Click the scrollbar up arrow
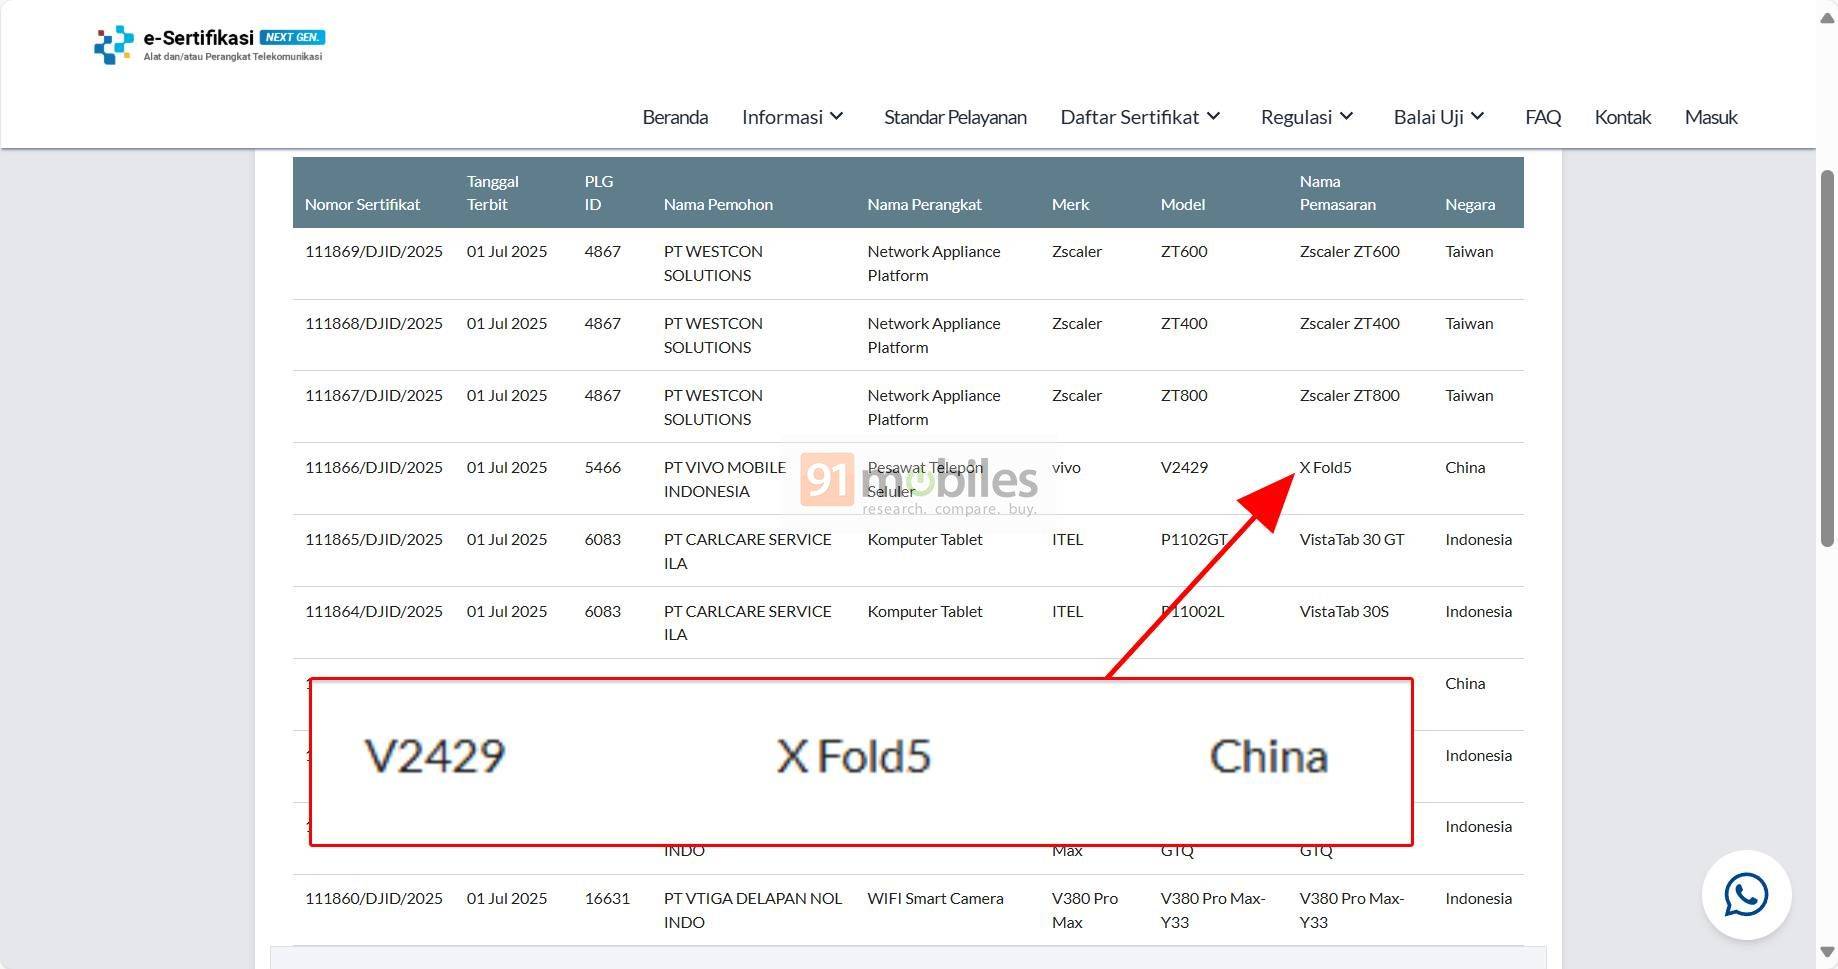Viewport: 1838px width, 969px height. tap(1827, 18)
